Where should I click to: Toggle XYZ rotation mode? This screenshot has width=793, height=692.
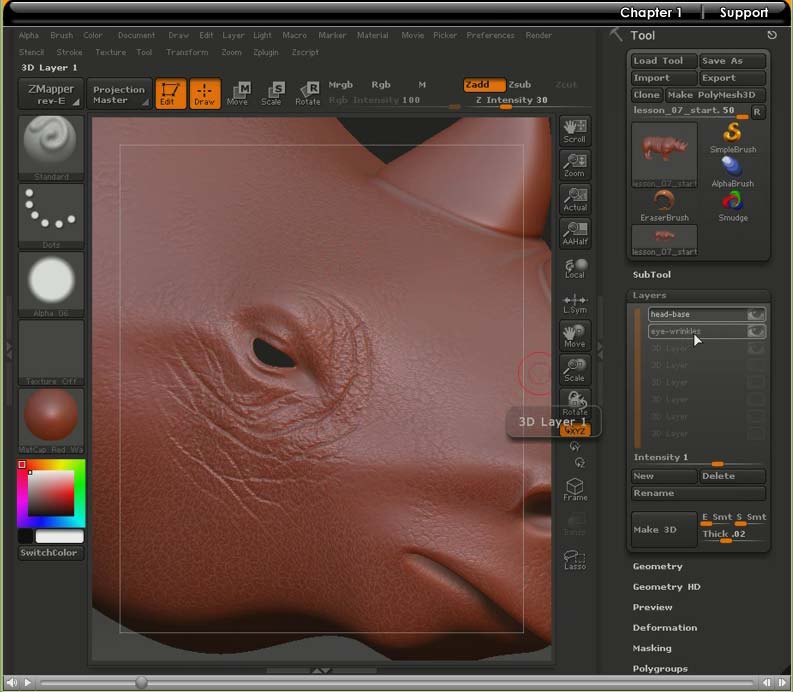(575, 430)
